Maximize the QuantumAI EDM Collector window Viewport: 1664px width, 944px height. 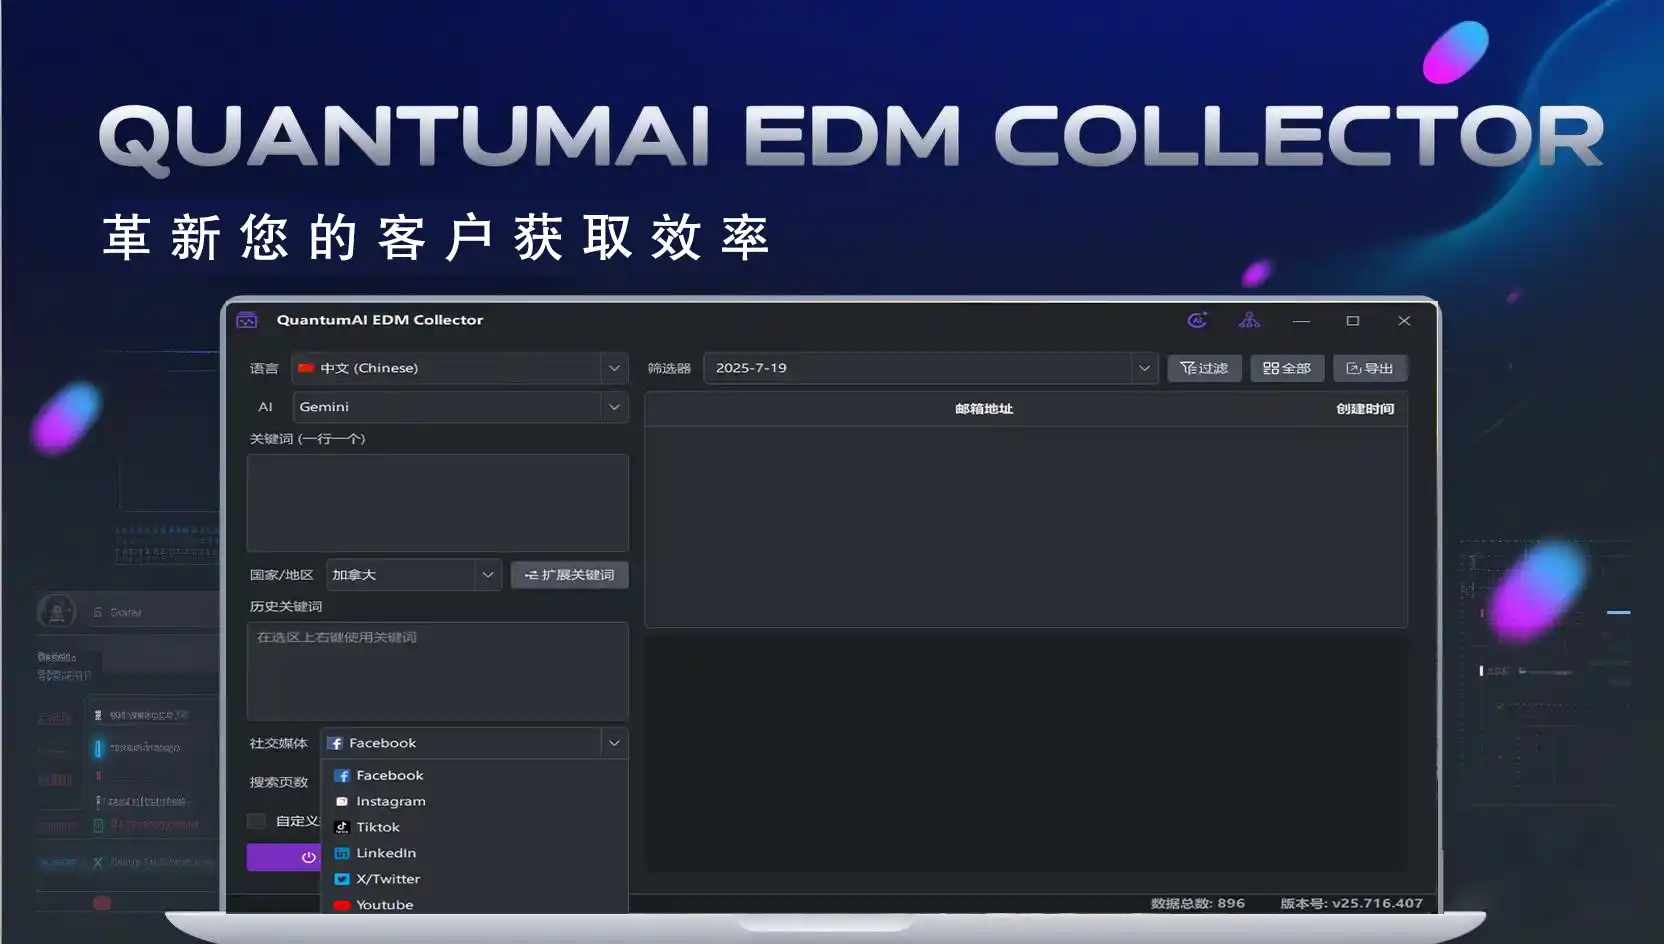pyautogui.click(x=1353, y=321)
